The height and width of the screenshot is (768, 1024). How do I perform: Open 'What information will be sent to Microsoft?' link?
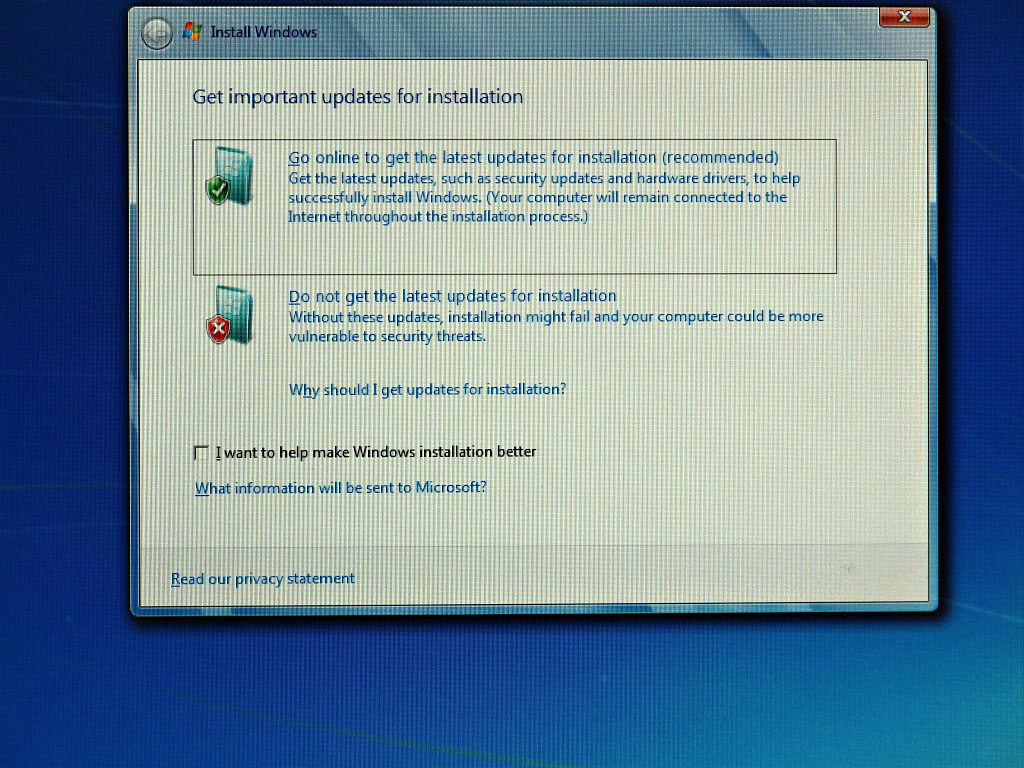[x=340, y=488]
